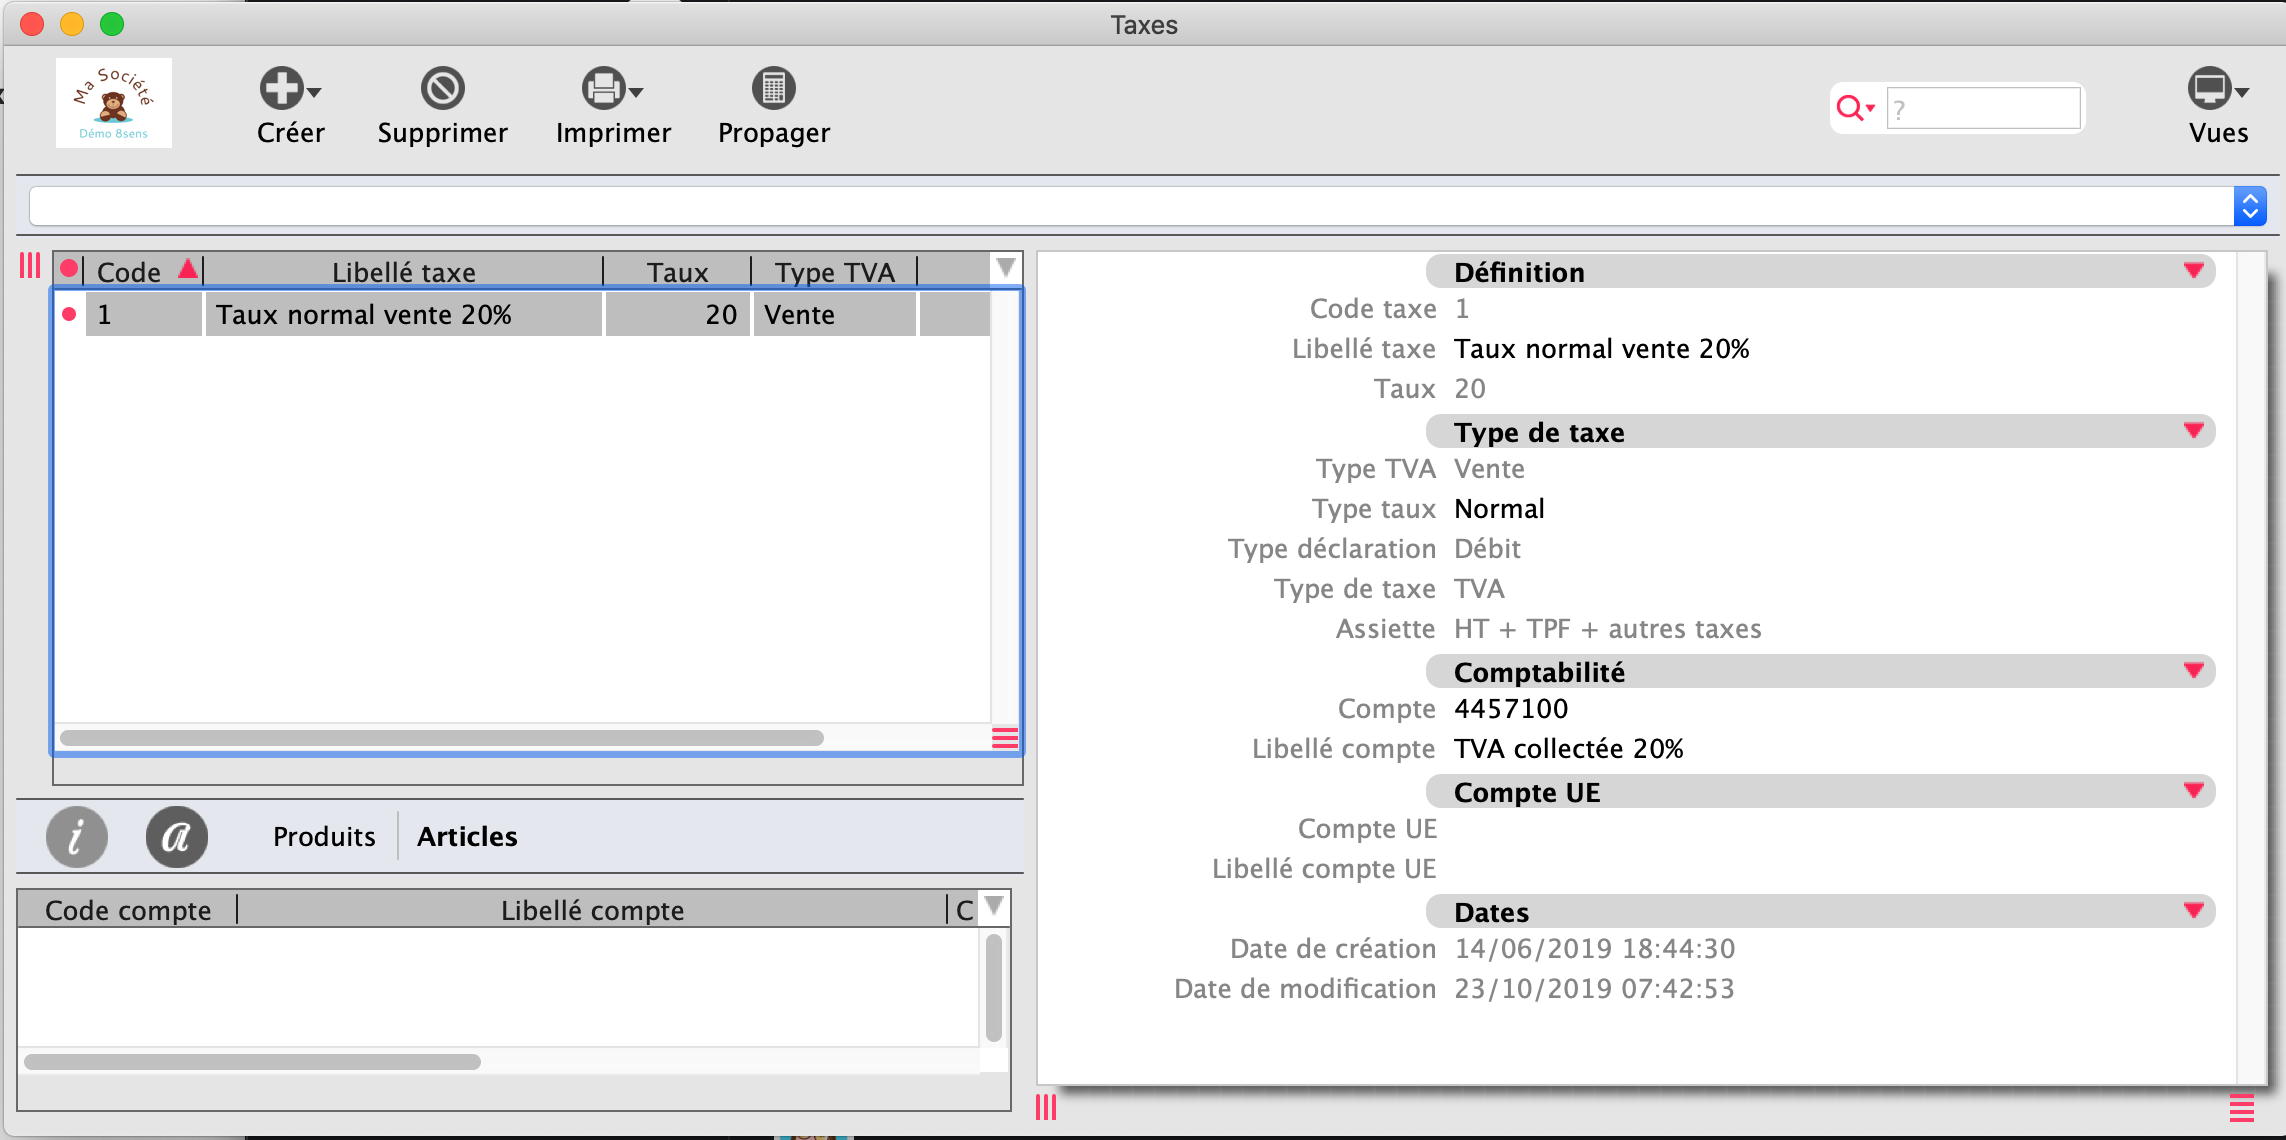Click tax list horizontal scrollbar

point(442,738)
